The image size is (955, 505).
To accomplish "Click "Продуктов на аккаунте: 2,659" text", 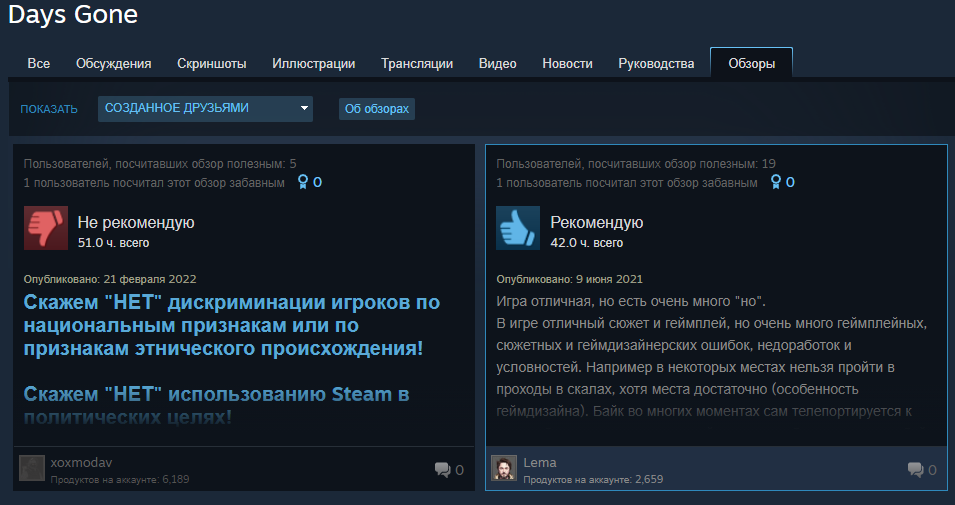I will pos(593,479).
